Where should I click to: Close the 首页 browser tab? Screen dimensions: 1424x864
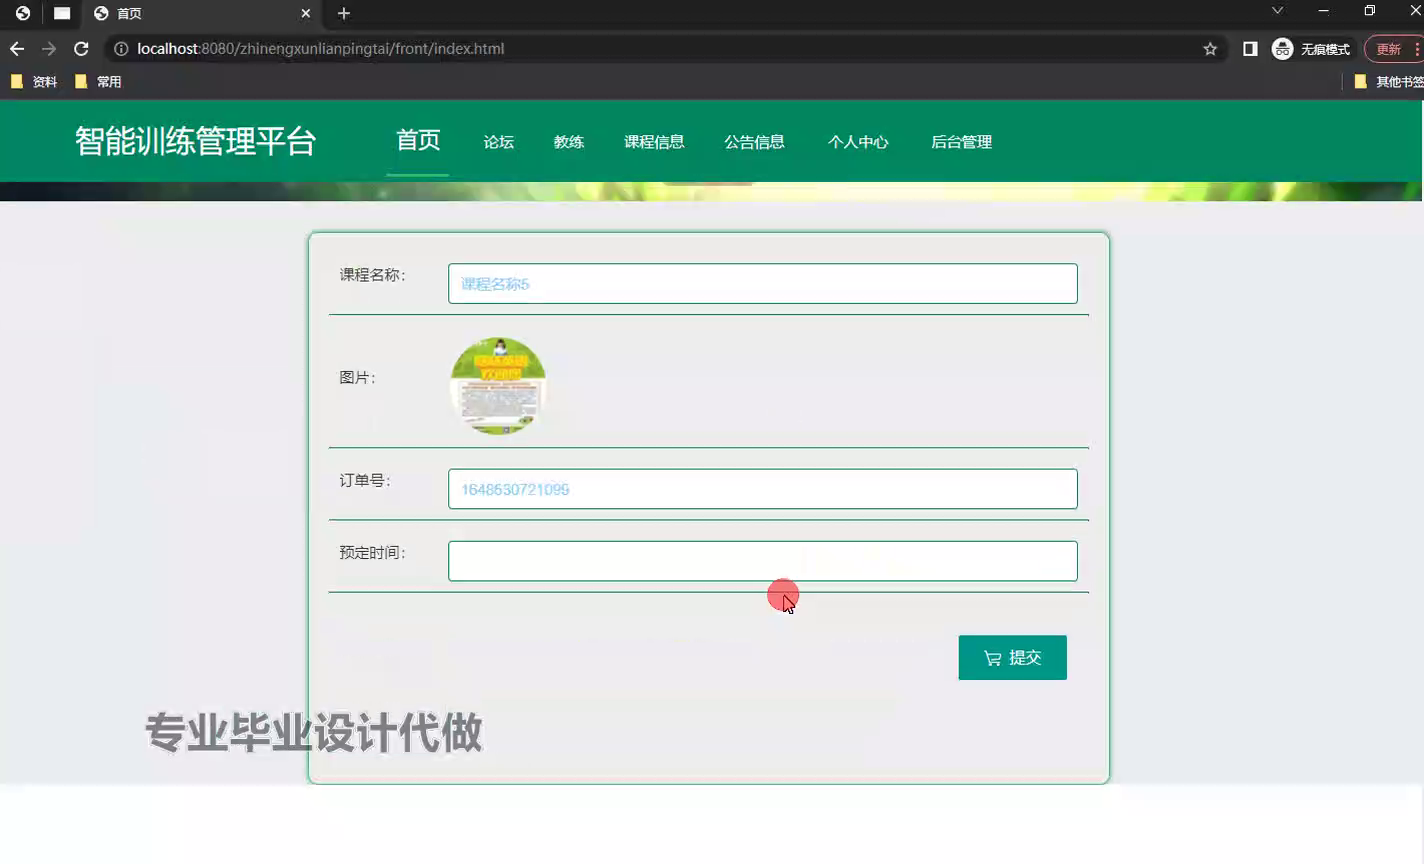coord(306,13)
